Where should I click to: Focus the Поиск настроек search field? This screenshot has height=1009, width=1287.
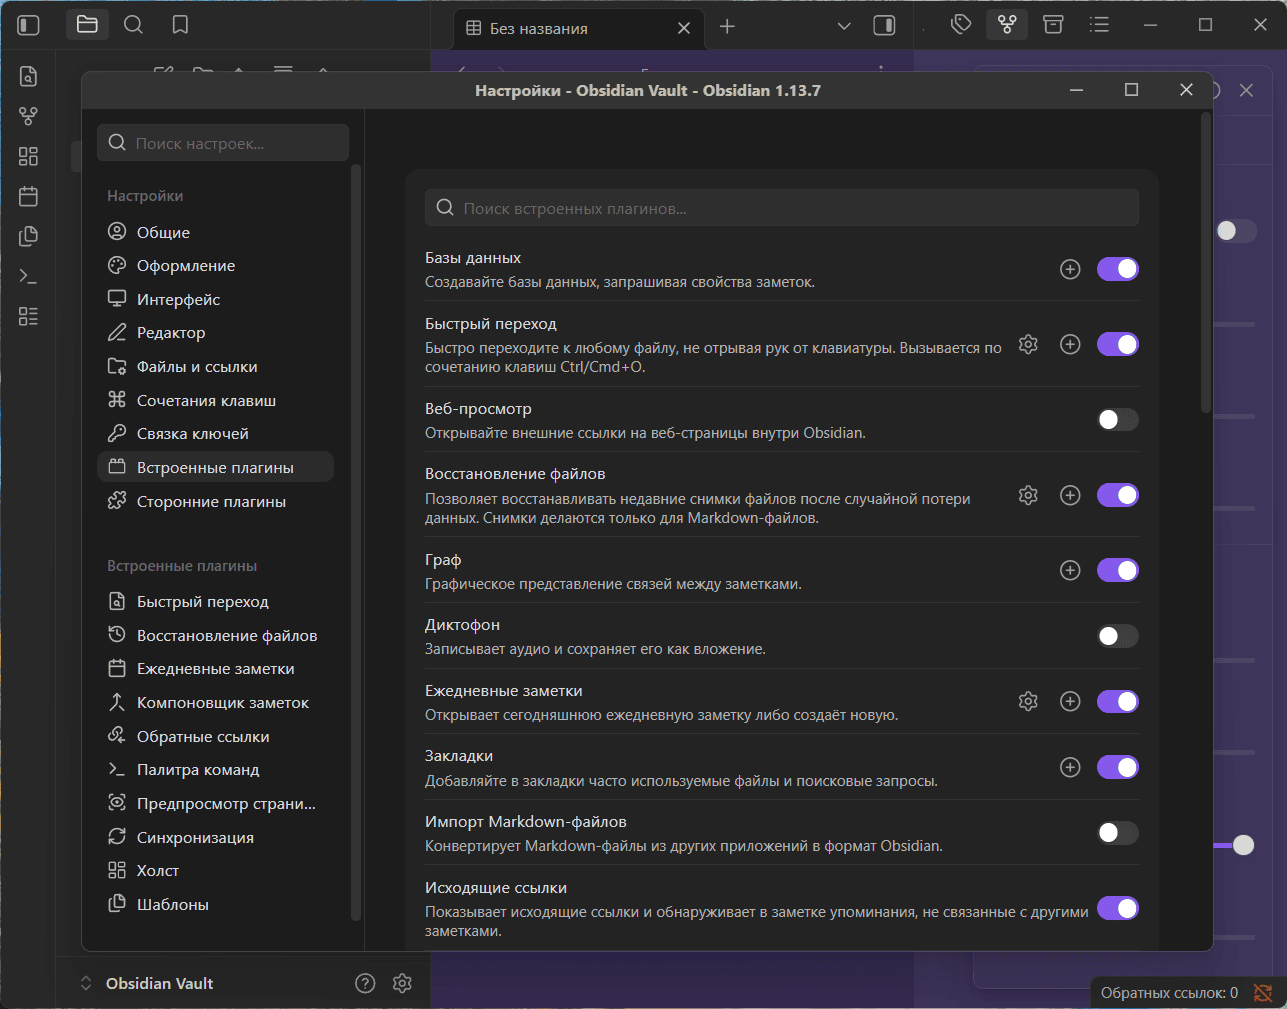tap(223, 143)
